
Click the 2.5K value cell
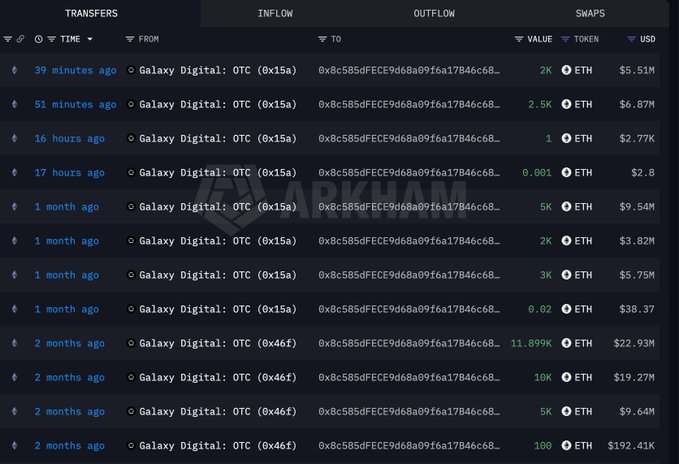tap(540, 104)
